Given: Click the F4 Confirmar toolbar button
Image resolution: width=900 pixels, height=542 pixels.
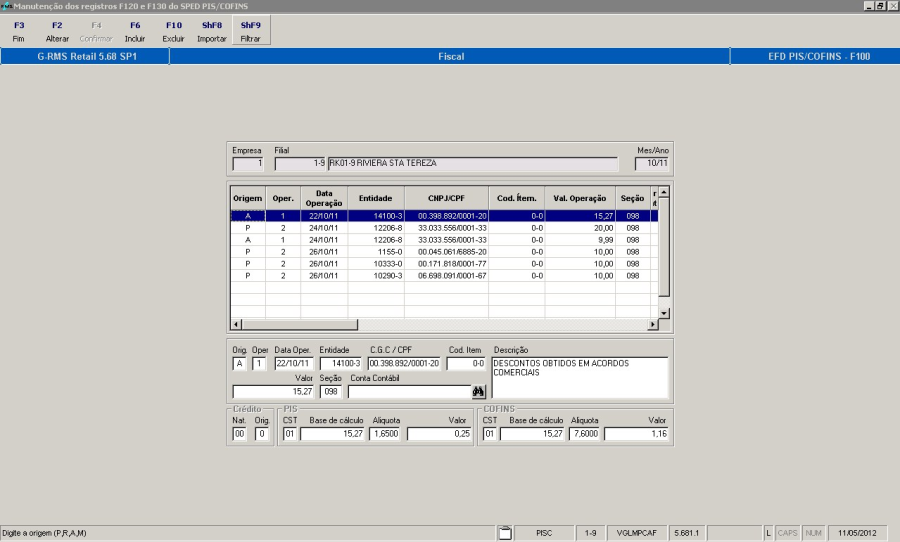Looking at the screenshot, I should click(x=96, y=32).
